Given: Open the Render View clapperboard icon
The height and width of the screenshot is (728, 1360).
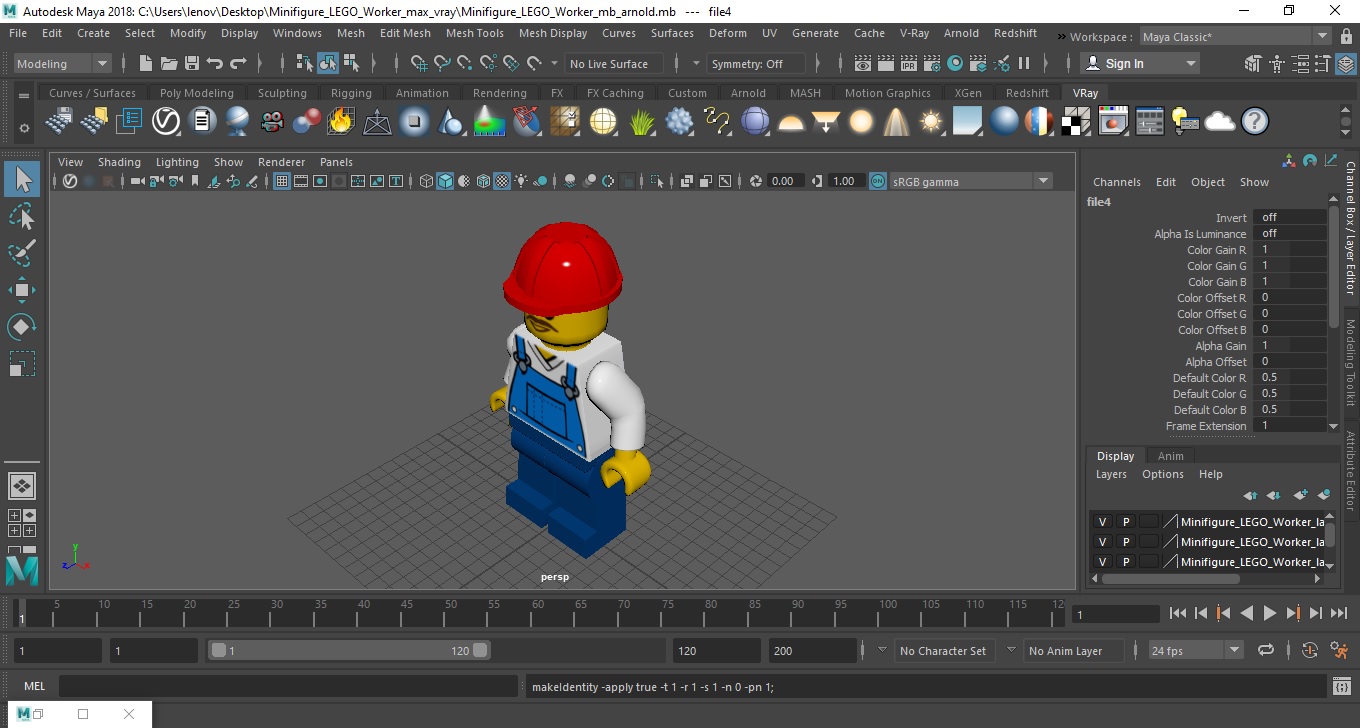Looking at the screenshot, I should pyautogui.click(x=863, y=64).
